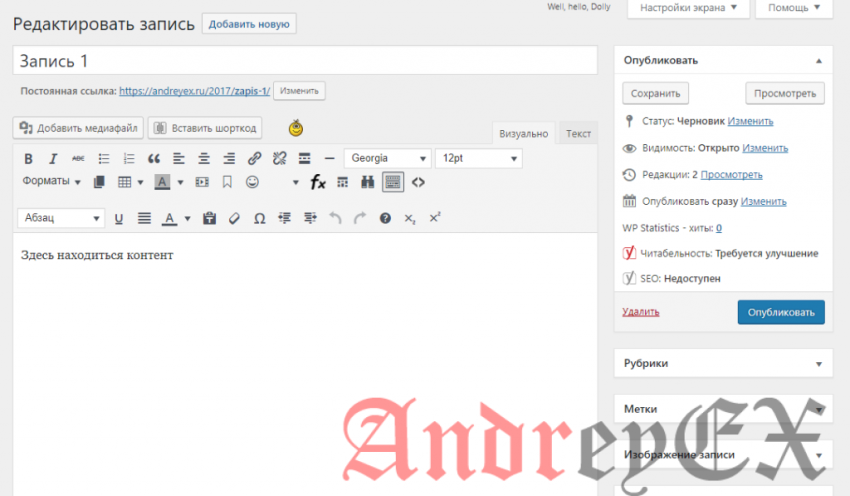The width and height of the screenshot is (850, 496).
Task: Click the copy/duplicate pages icon
Action: 99,182
